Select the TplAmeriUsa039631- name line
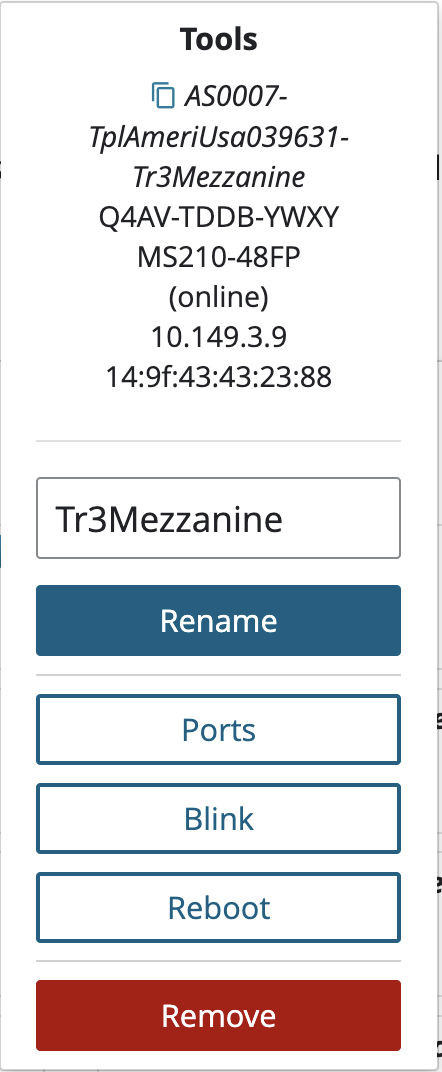This screenshot has height=1072, width=442. [219, 137]
